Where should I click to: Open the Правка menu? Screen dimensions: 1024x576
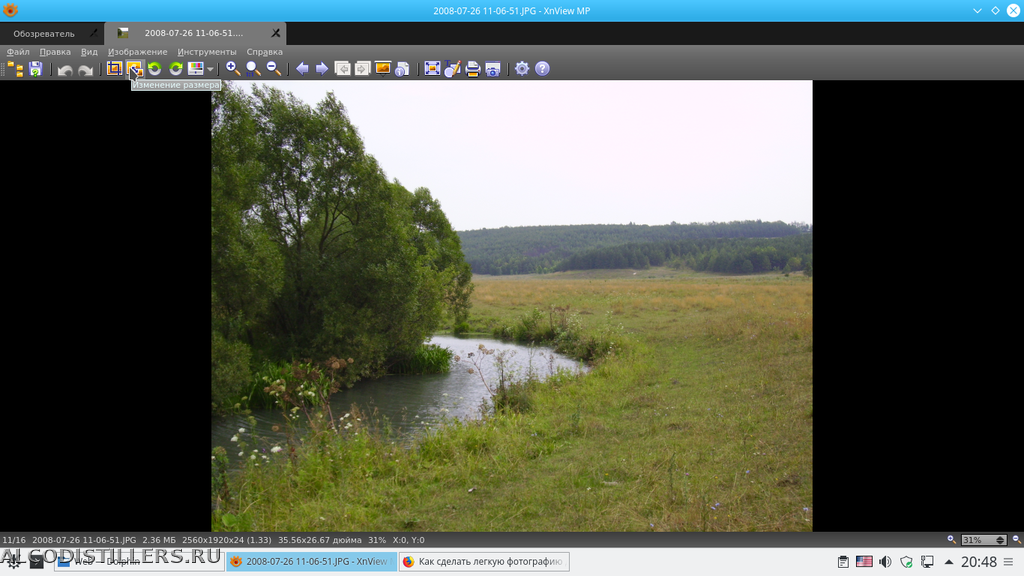click(x=55, y=52)
